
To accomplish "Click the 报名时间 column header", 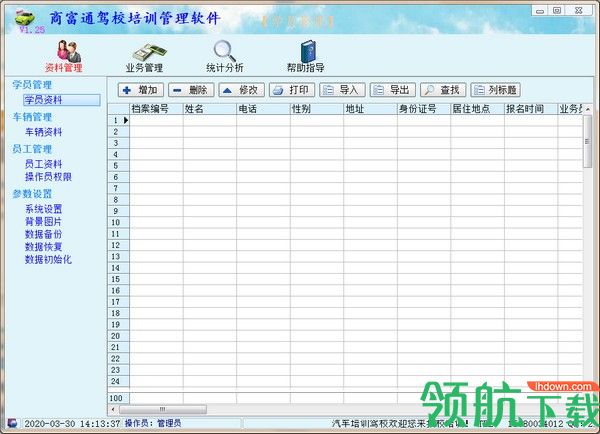I will 531,109.
